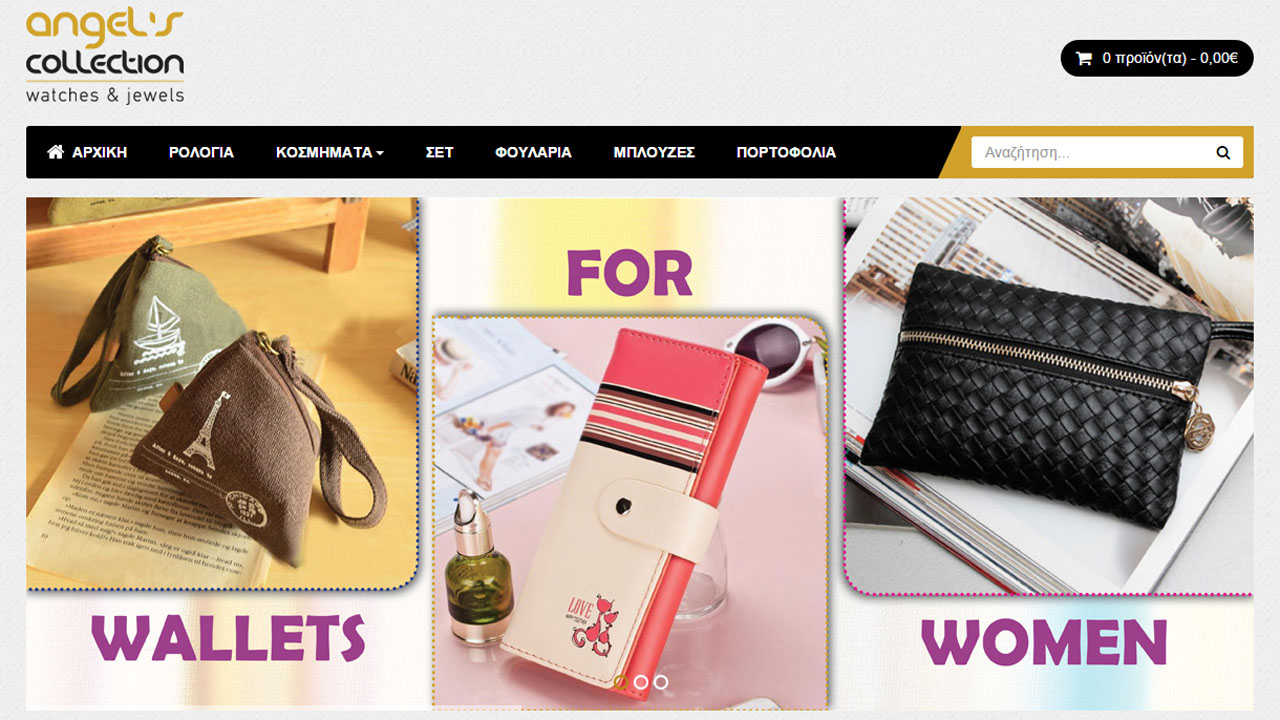Open the Angel's Collection logo
Image resolution: width=1280 pixels, height=720 pixels.
click(105, 55)
